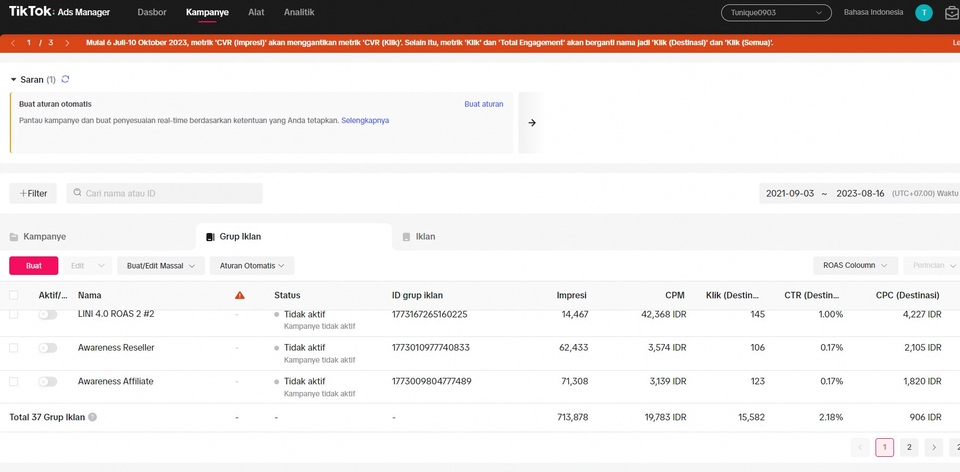Click the total impressions value 713,878

click(x=572, y=417)
